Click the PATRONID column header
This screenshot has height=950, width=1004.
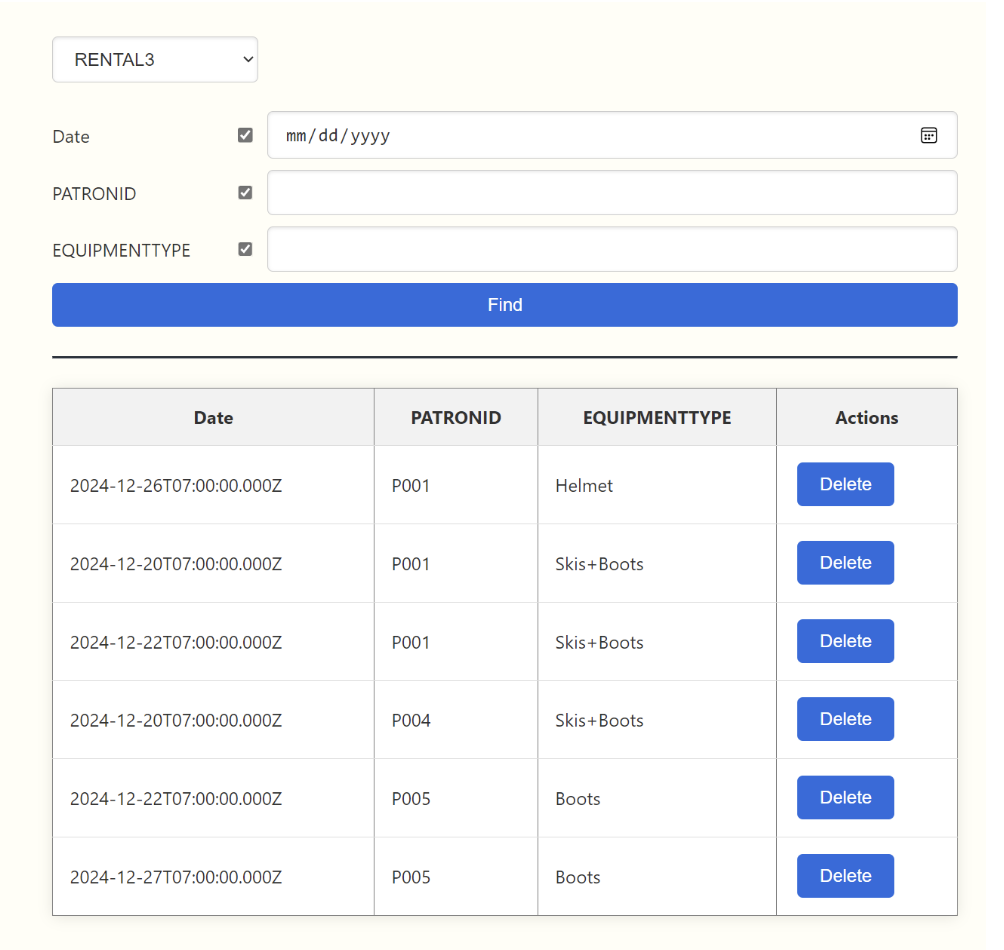(x=456, y=418)
